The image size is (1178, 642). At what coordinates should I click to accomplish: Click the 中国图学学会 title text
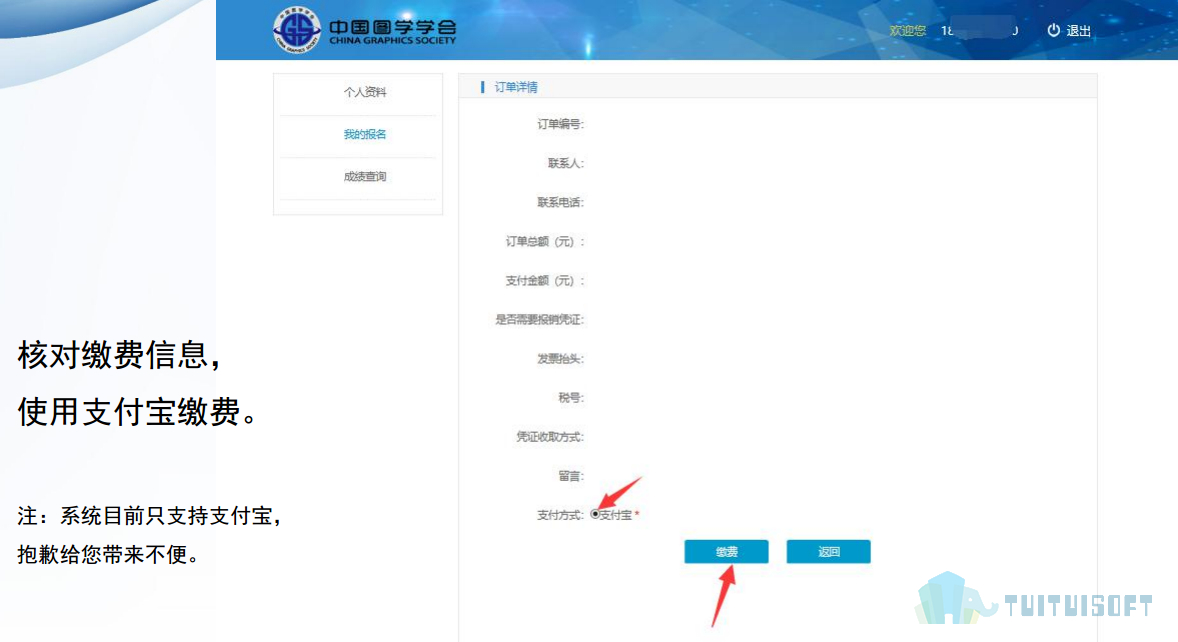[x=392, y=26]
